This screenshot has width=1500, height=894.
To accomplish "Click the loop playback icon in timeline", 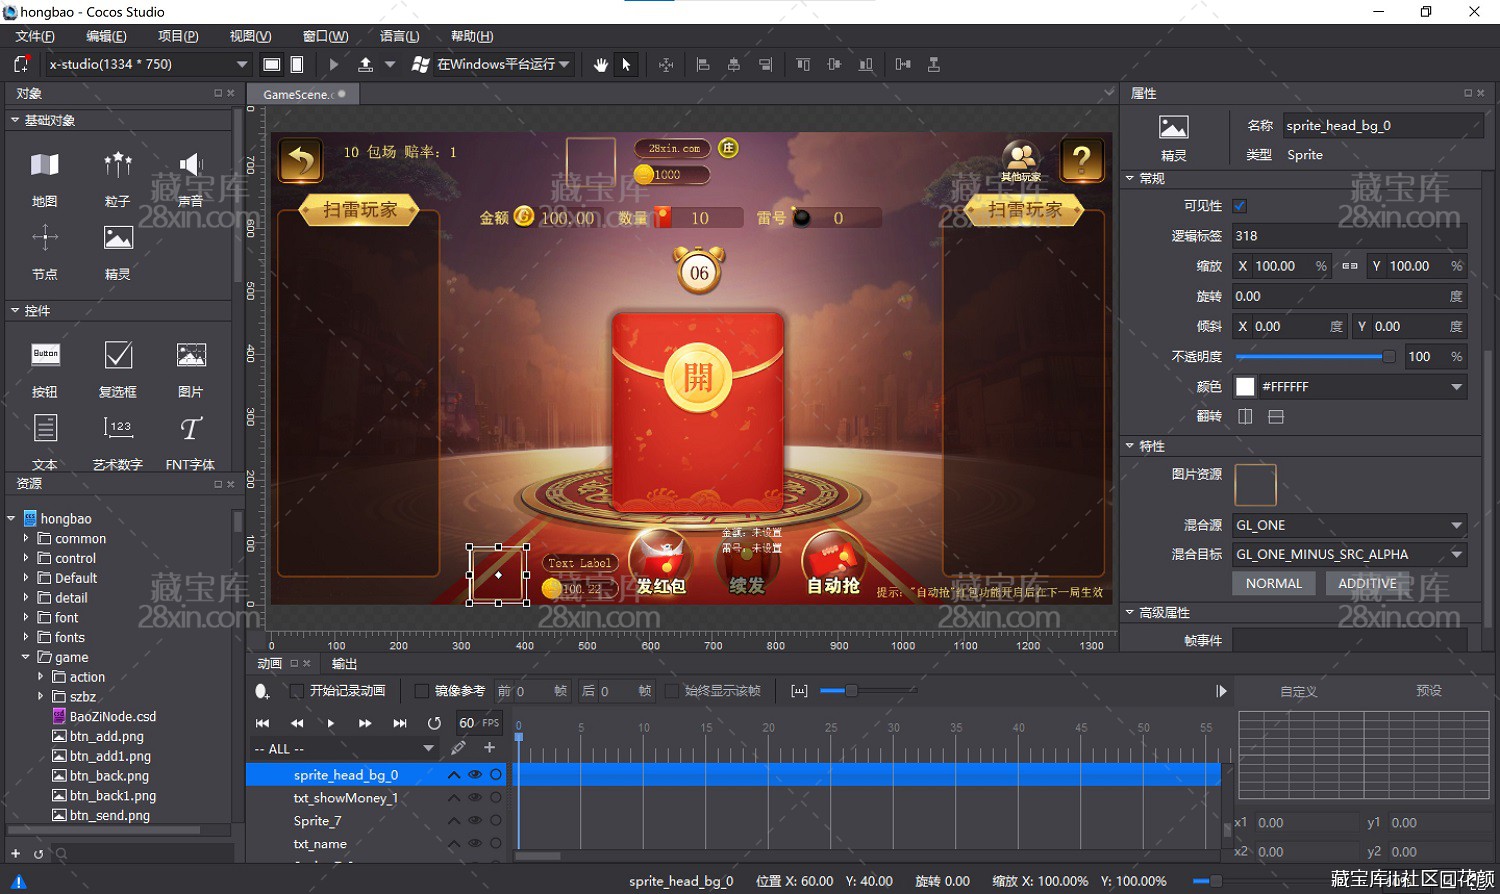I will (x=434, y=723).
